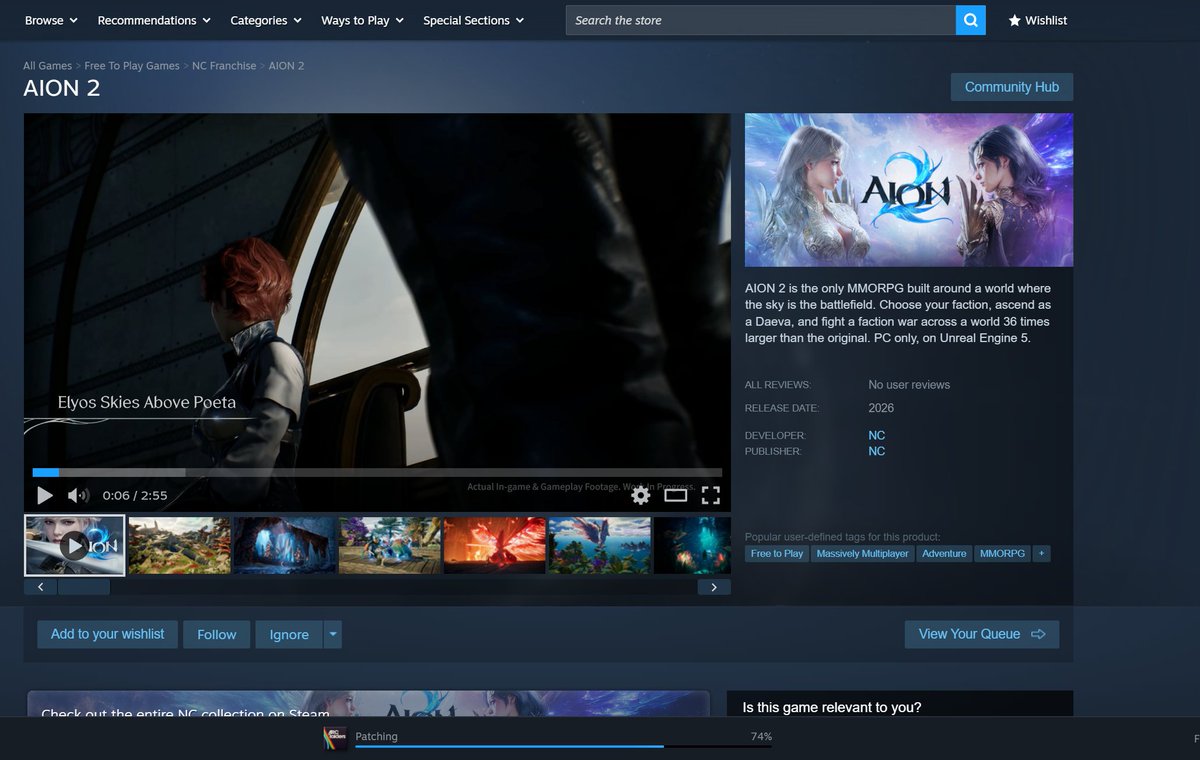Screen dimensions: 1200x760
Task: Click "Is this game relevant to you?" heading
Action: 832,707
